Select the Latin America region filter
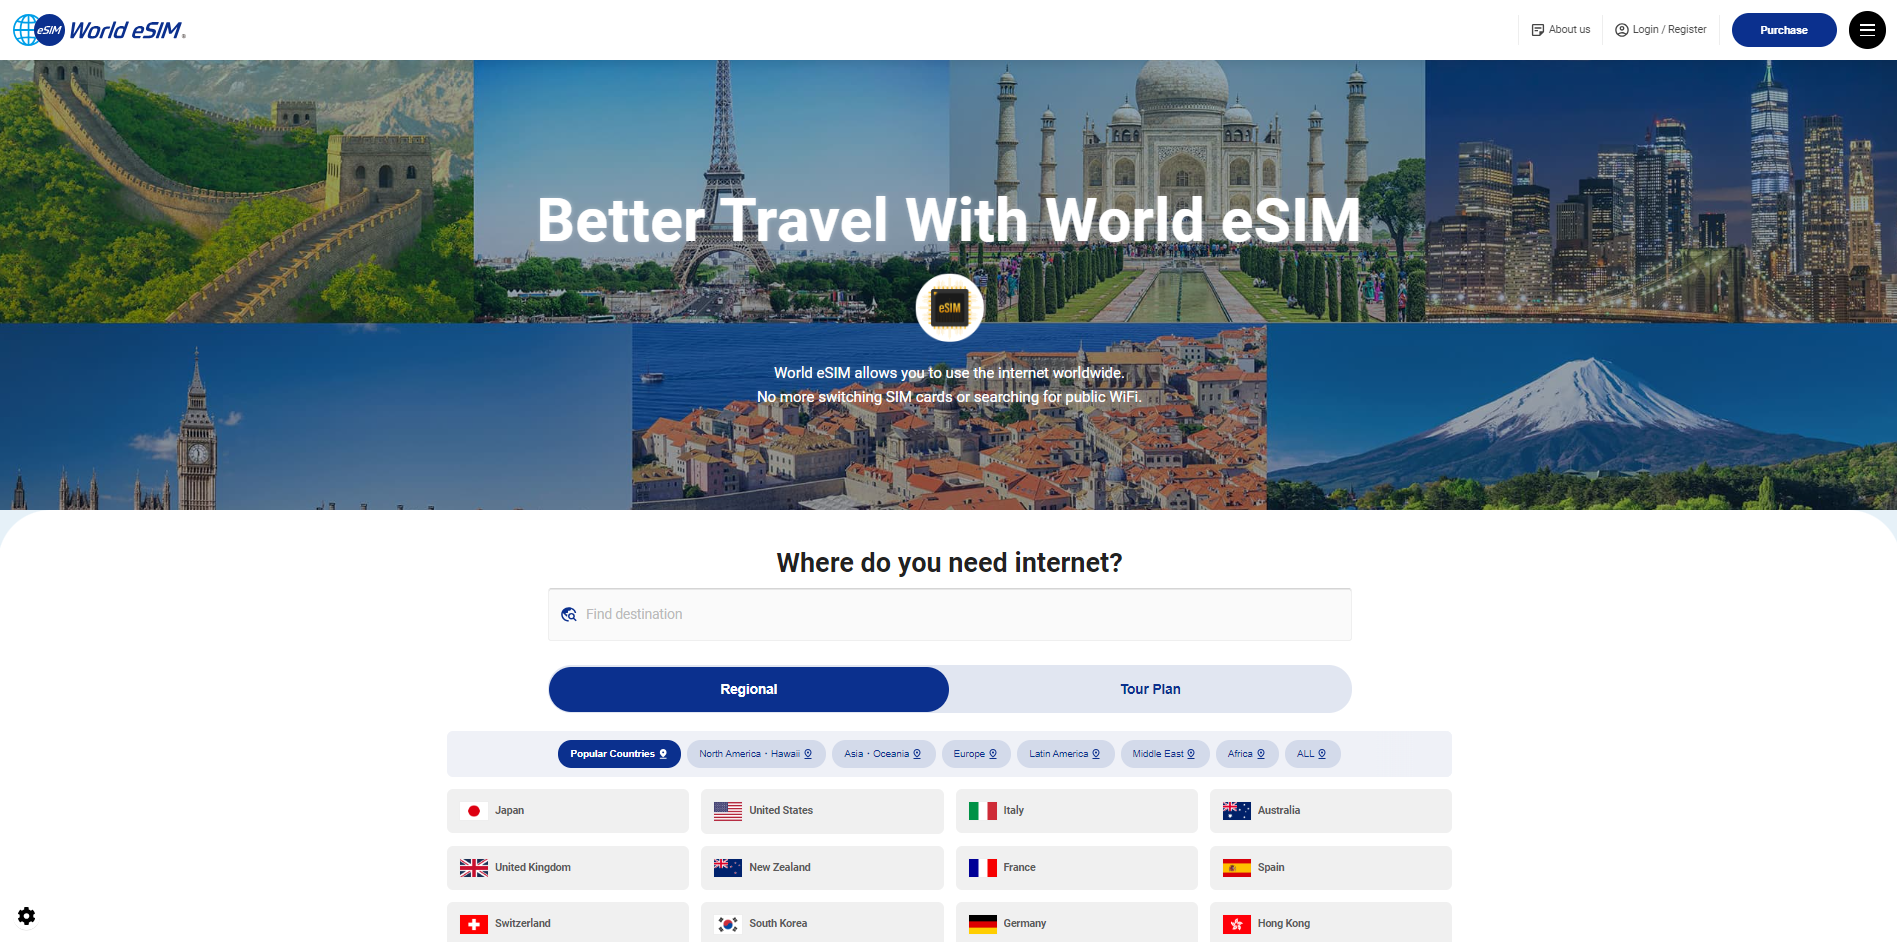This screenshot has width=1897, height=942. 1065,754
